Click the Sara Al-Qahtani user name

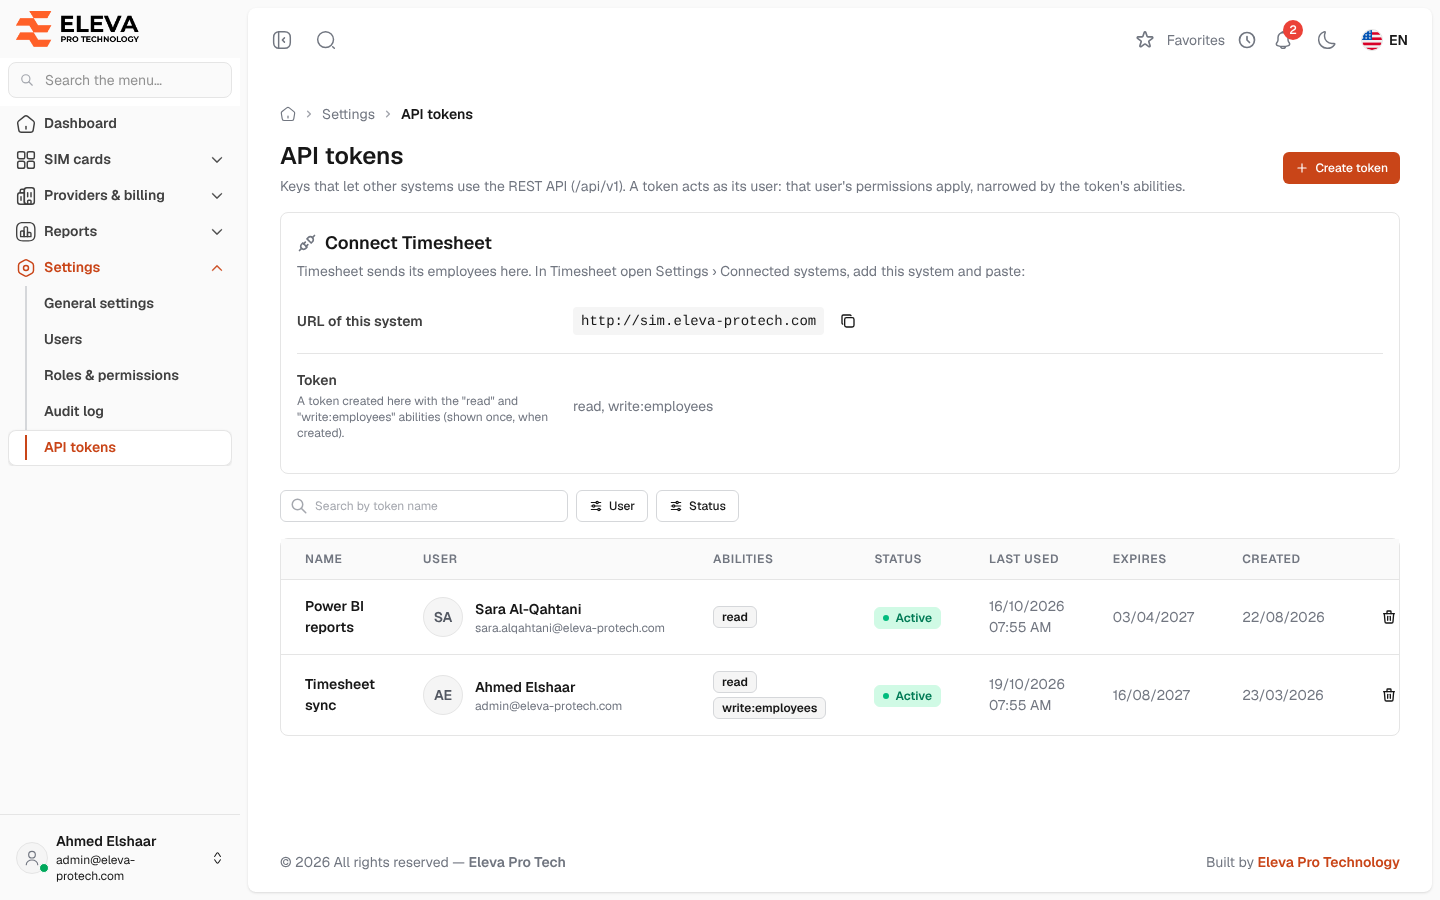[x=528, y=609]
